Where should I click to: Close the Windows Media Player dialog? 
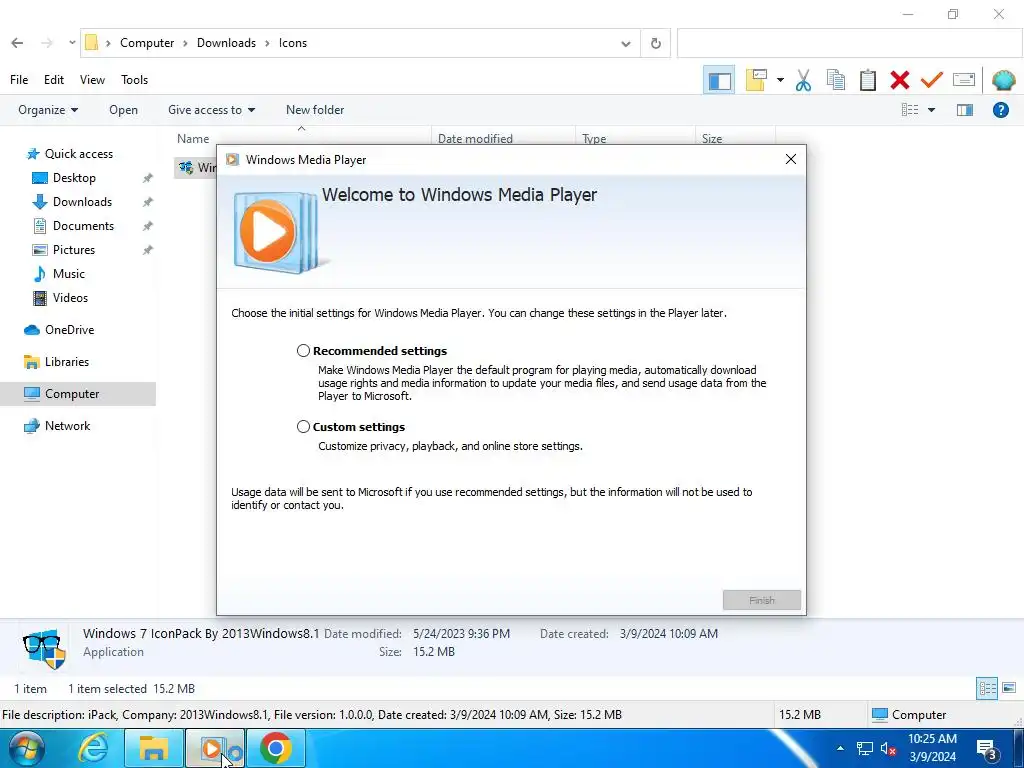(x=791, y=159)
